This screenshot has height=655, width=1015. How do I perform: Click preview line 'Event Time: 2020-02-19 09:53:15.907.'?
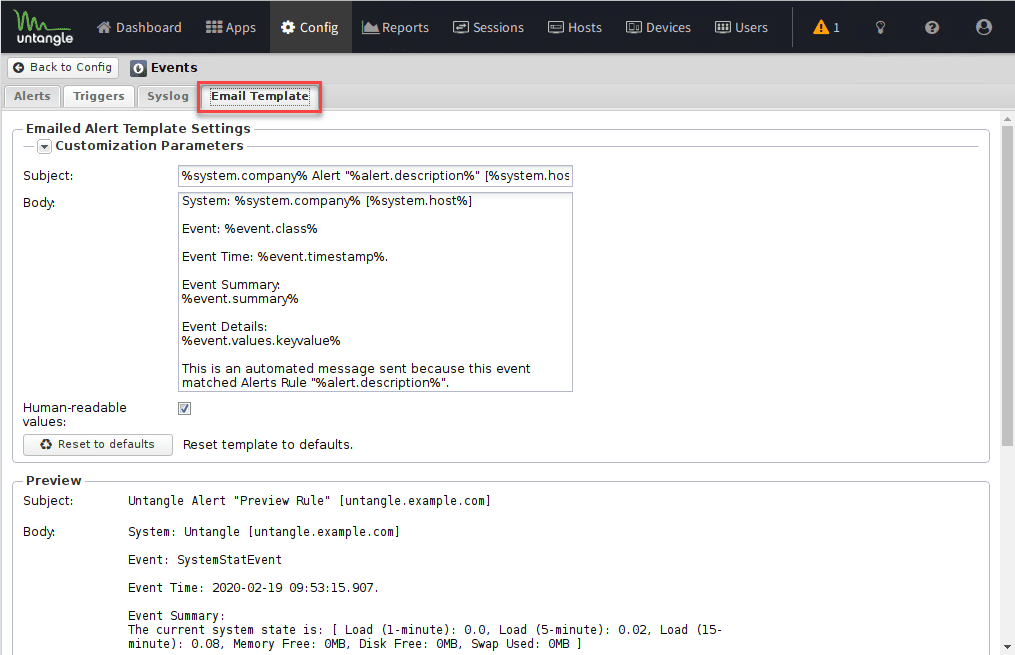(x=253, y=588)
